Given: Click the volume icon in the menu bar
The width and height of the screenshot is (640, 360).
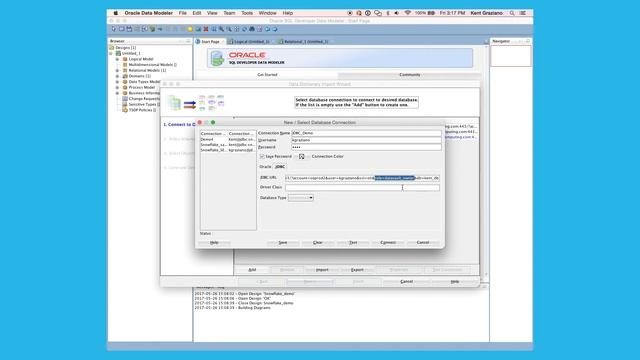Looking at the screenshot, I should (x=397, y=13).
